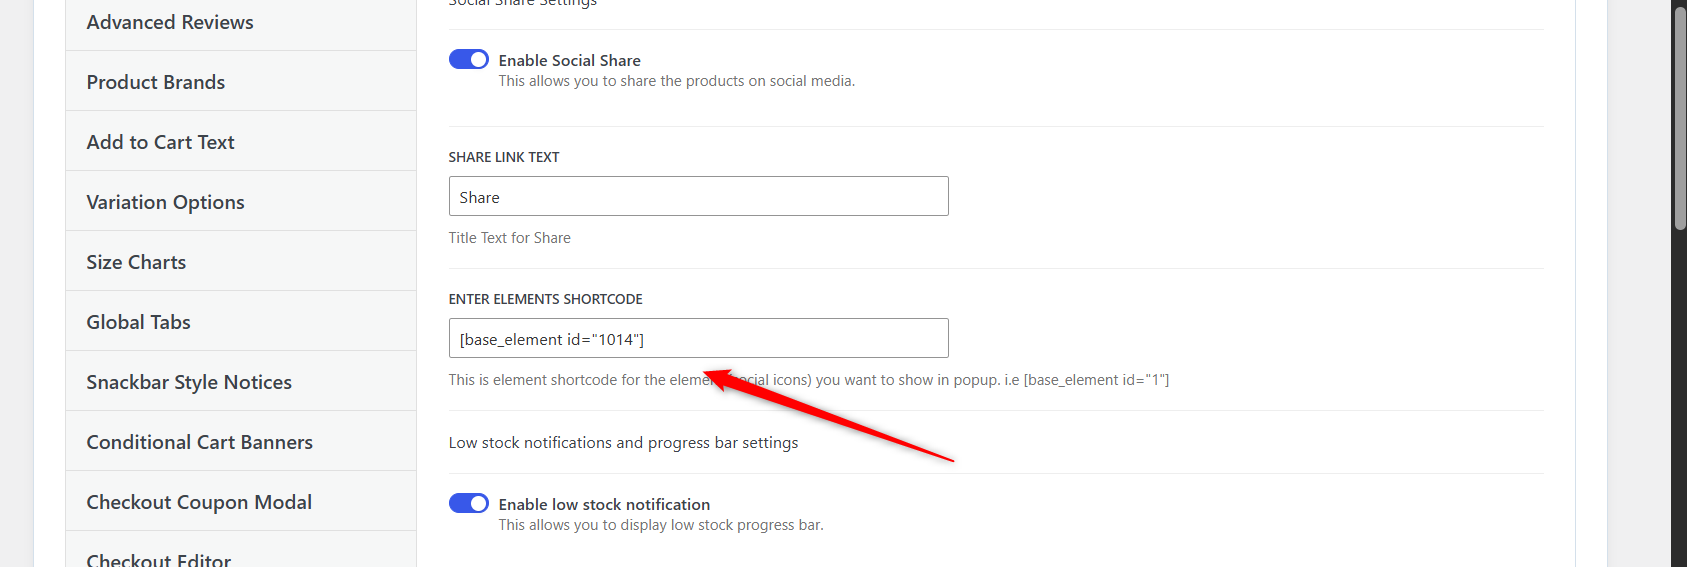Open the Advanced Reviews settings tab

tap(241, 22)
